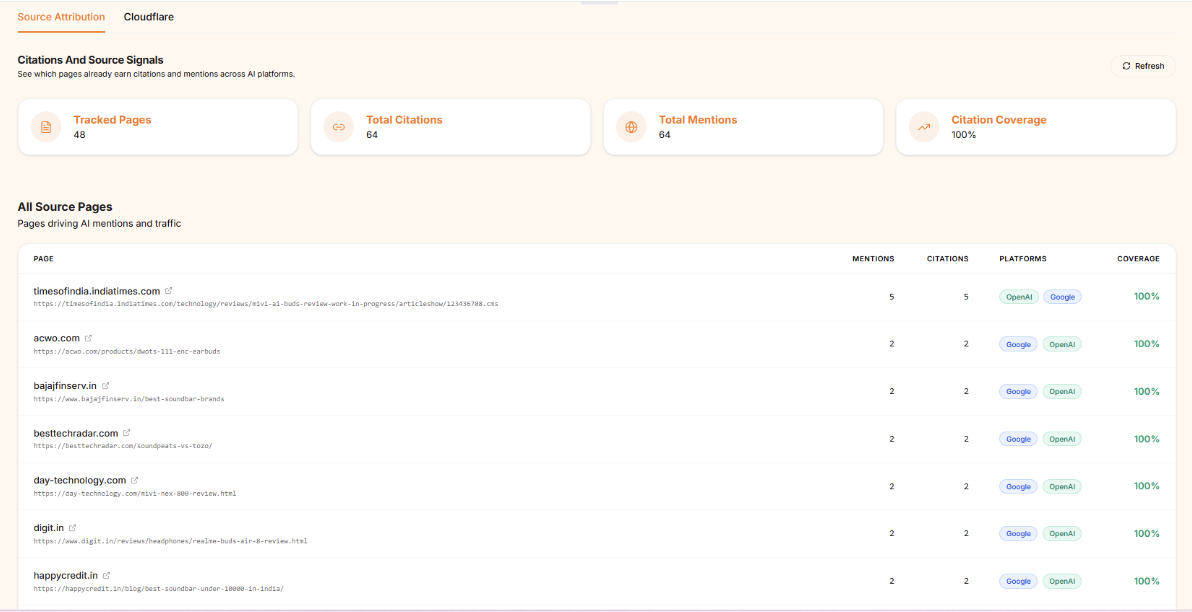Image resolution: width=1192 pixels, height=612 pixels.
Task: Click the digit.in realme-buds-air review URL
Action: pos(170,541)
